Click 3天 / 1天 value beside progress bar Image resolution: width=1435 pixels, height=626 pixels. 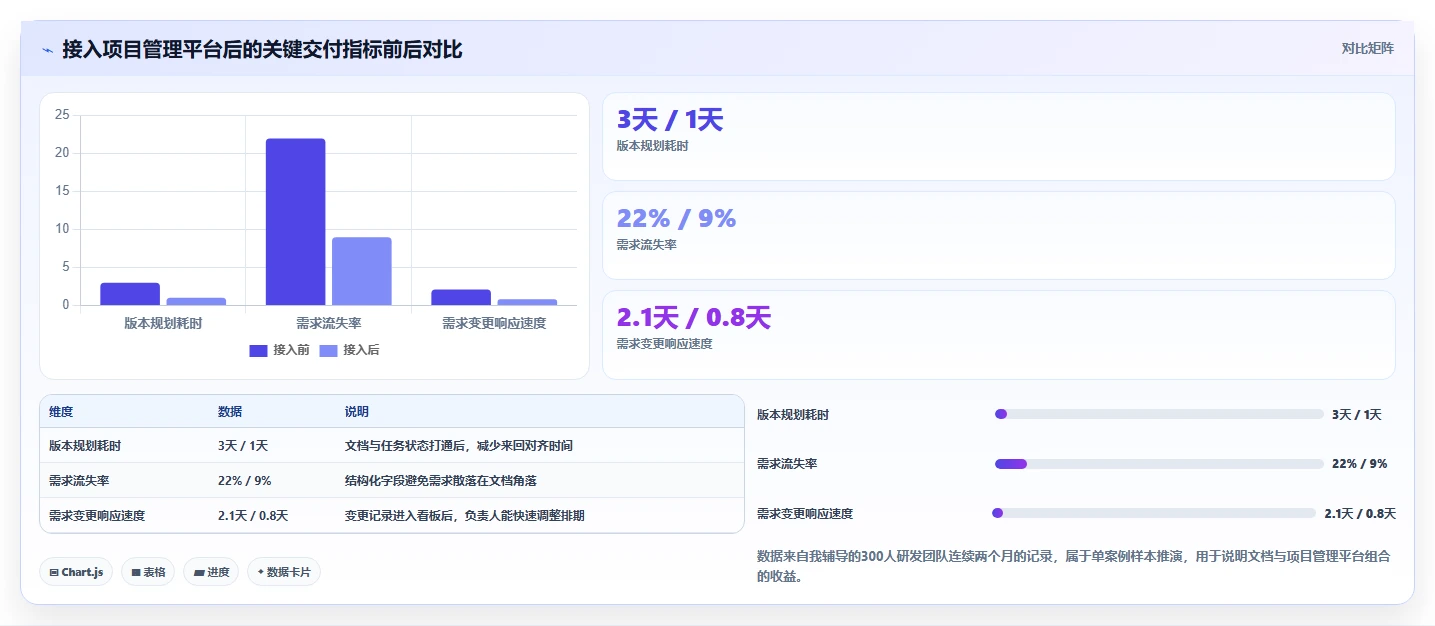(x=1357, y=415)
